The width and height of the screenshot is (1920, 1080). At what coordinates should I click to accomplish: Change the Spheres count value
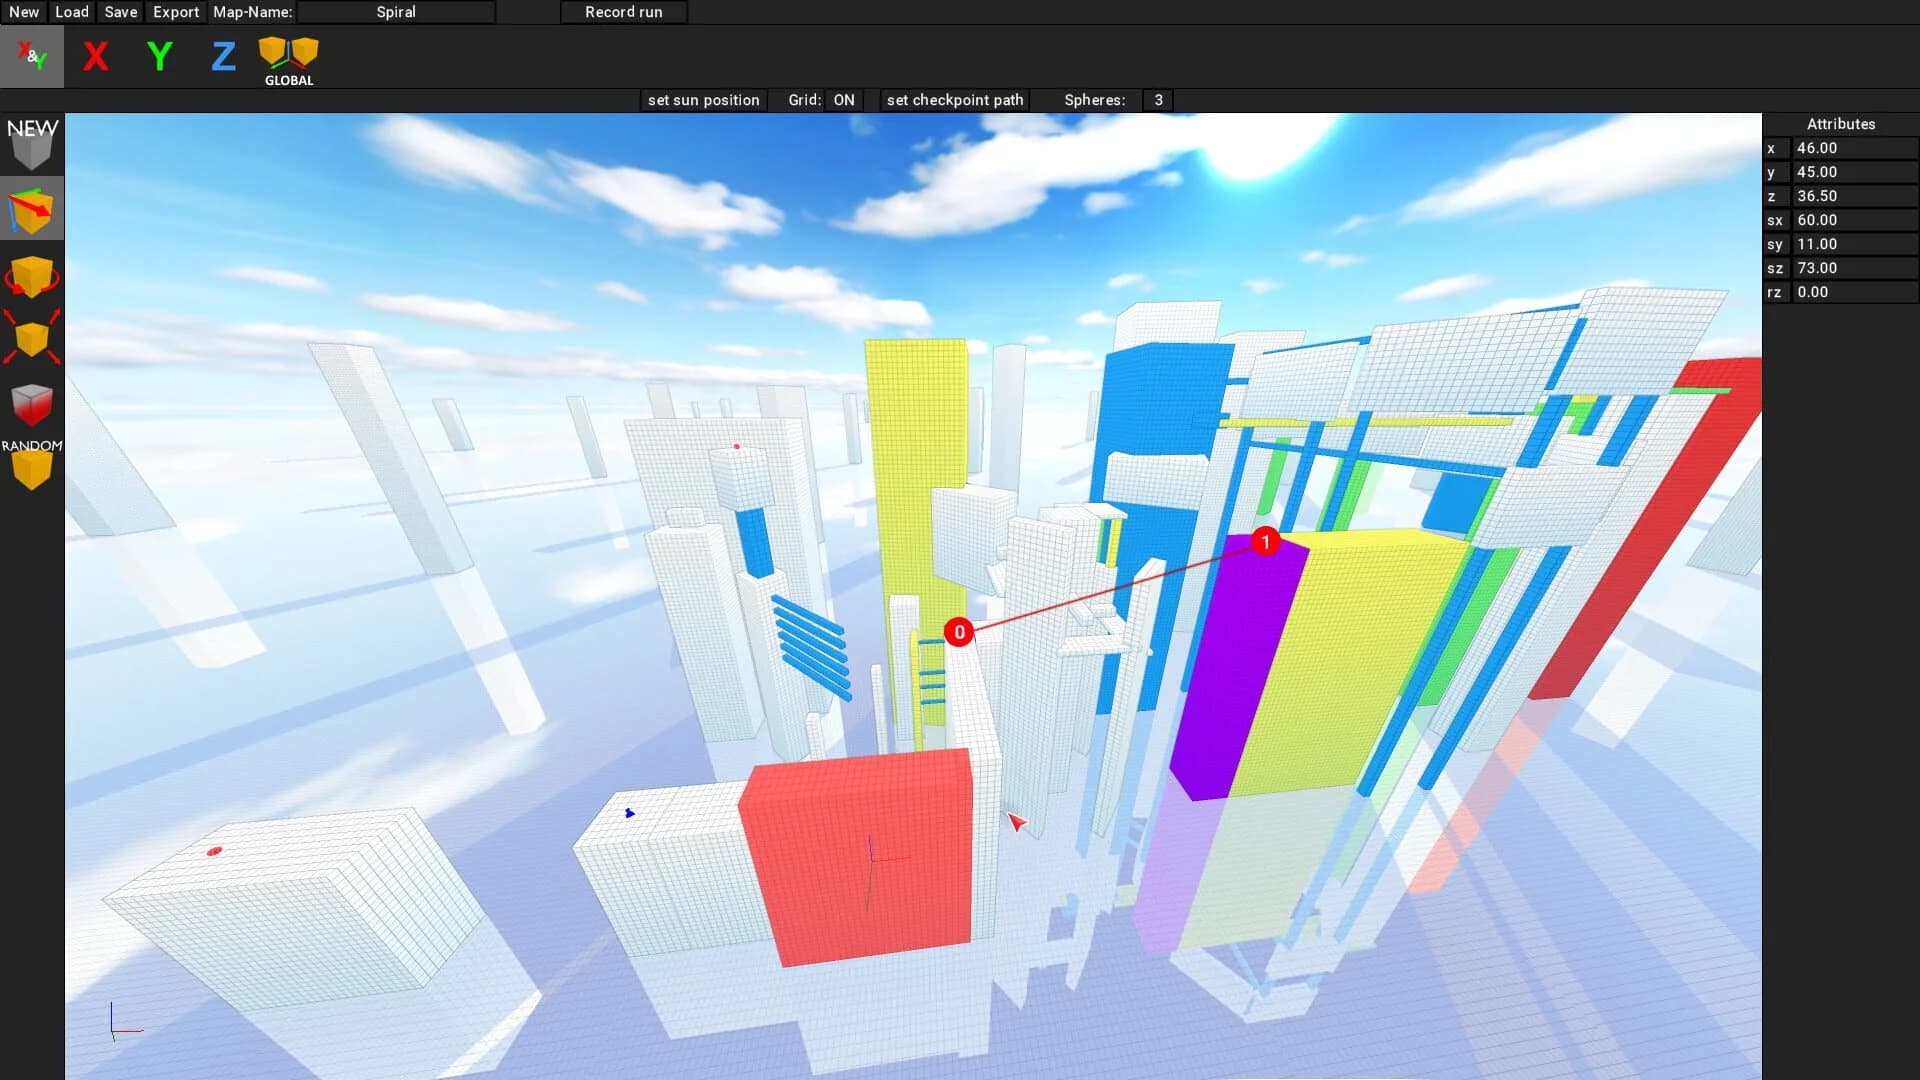click(1157, 100)
